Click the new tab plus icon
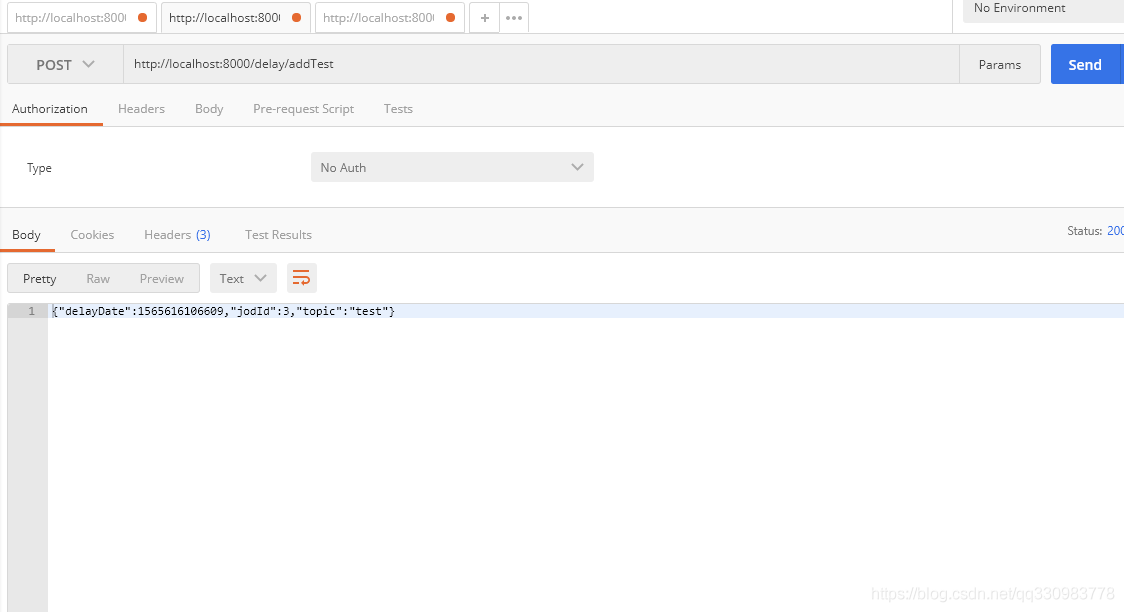The height and width of the screenshot is (612, 1124). pyautogui.click(x=485, y=18)
